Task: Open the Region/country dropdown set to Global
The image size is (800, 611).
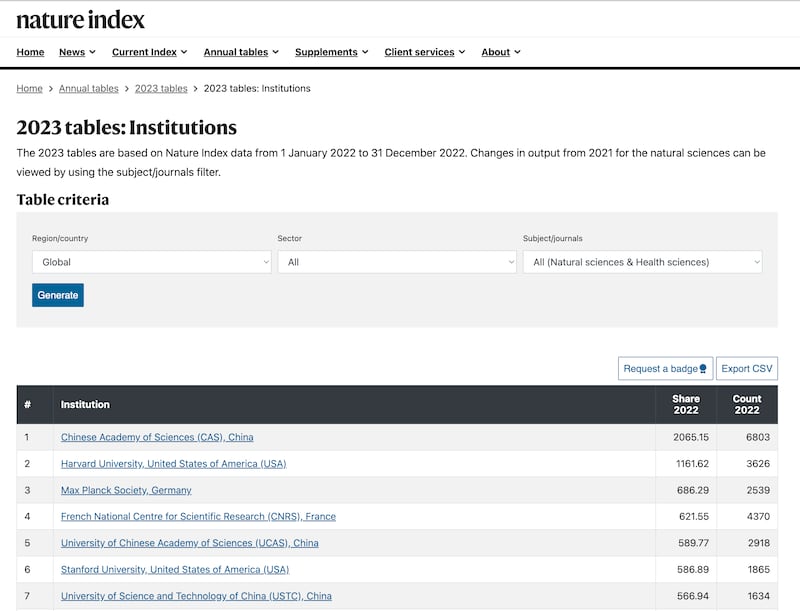Action: [x=152, y=262]
